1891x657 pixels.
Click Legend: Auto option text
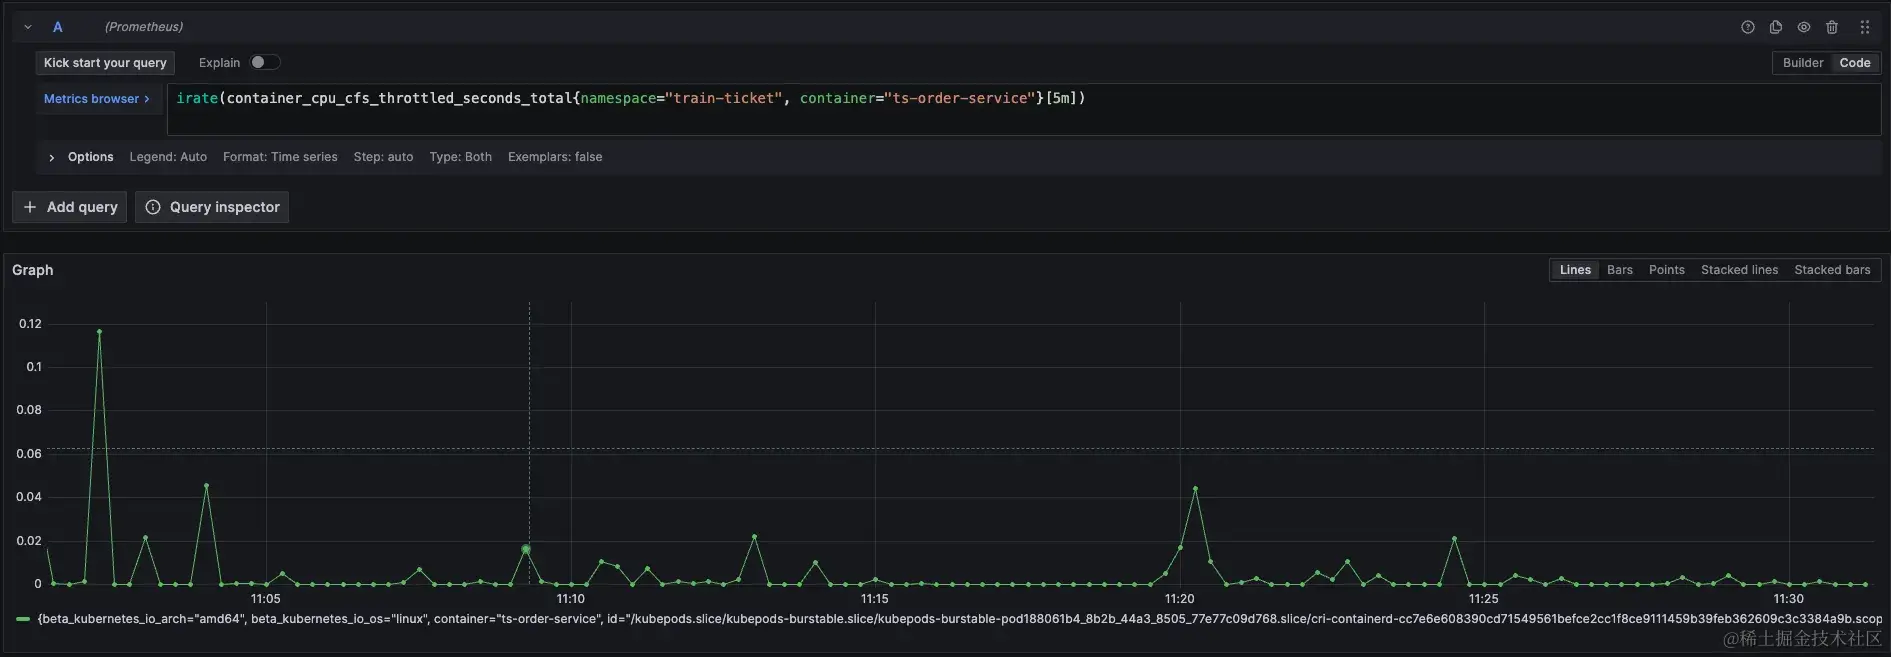point(168,157)
